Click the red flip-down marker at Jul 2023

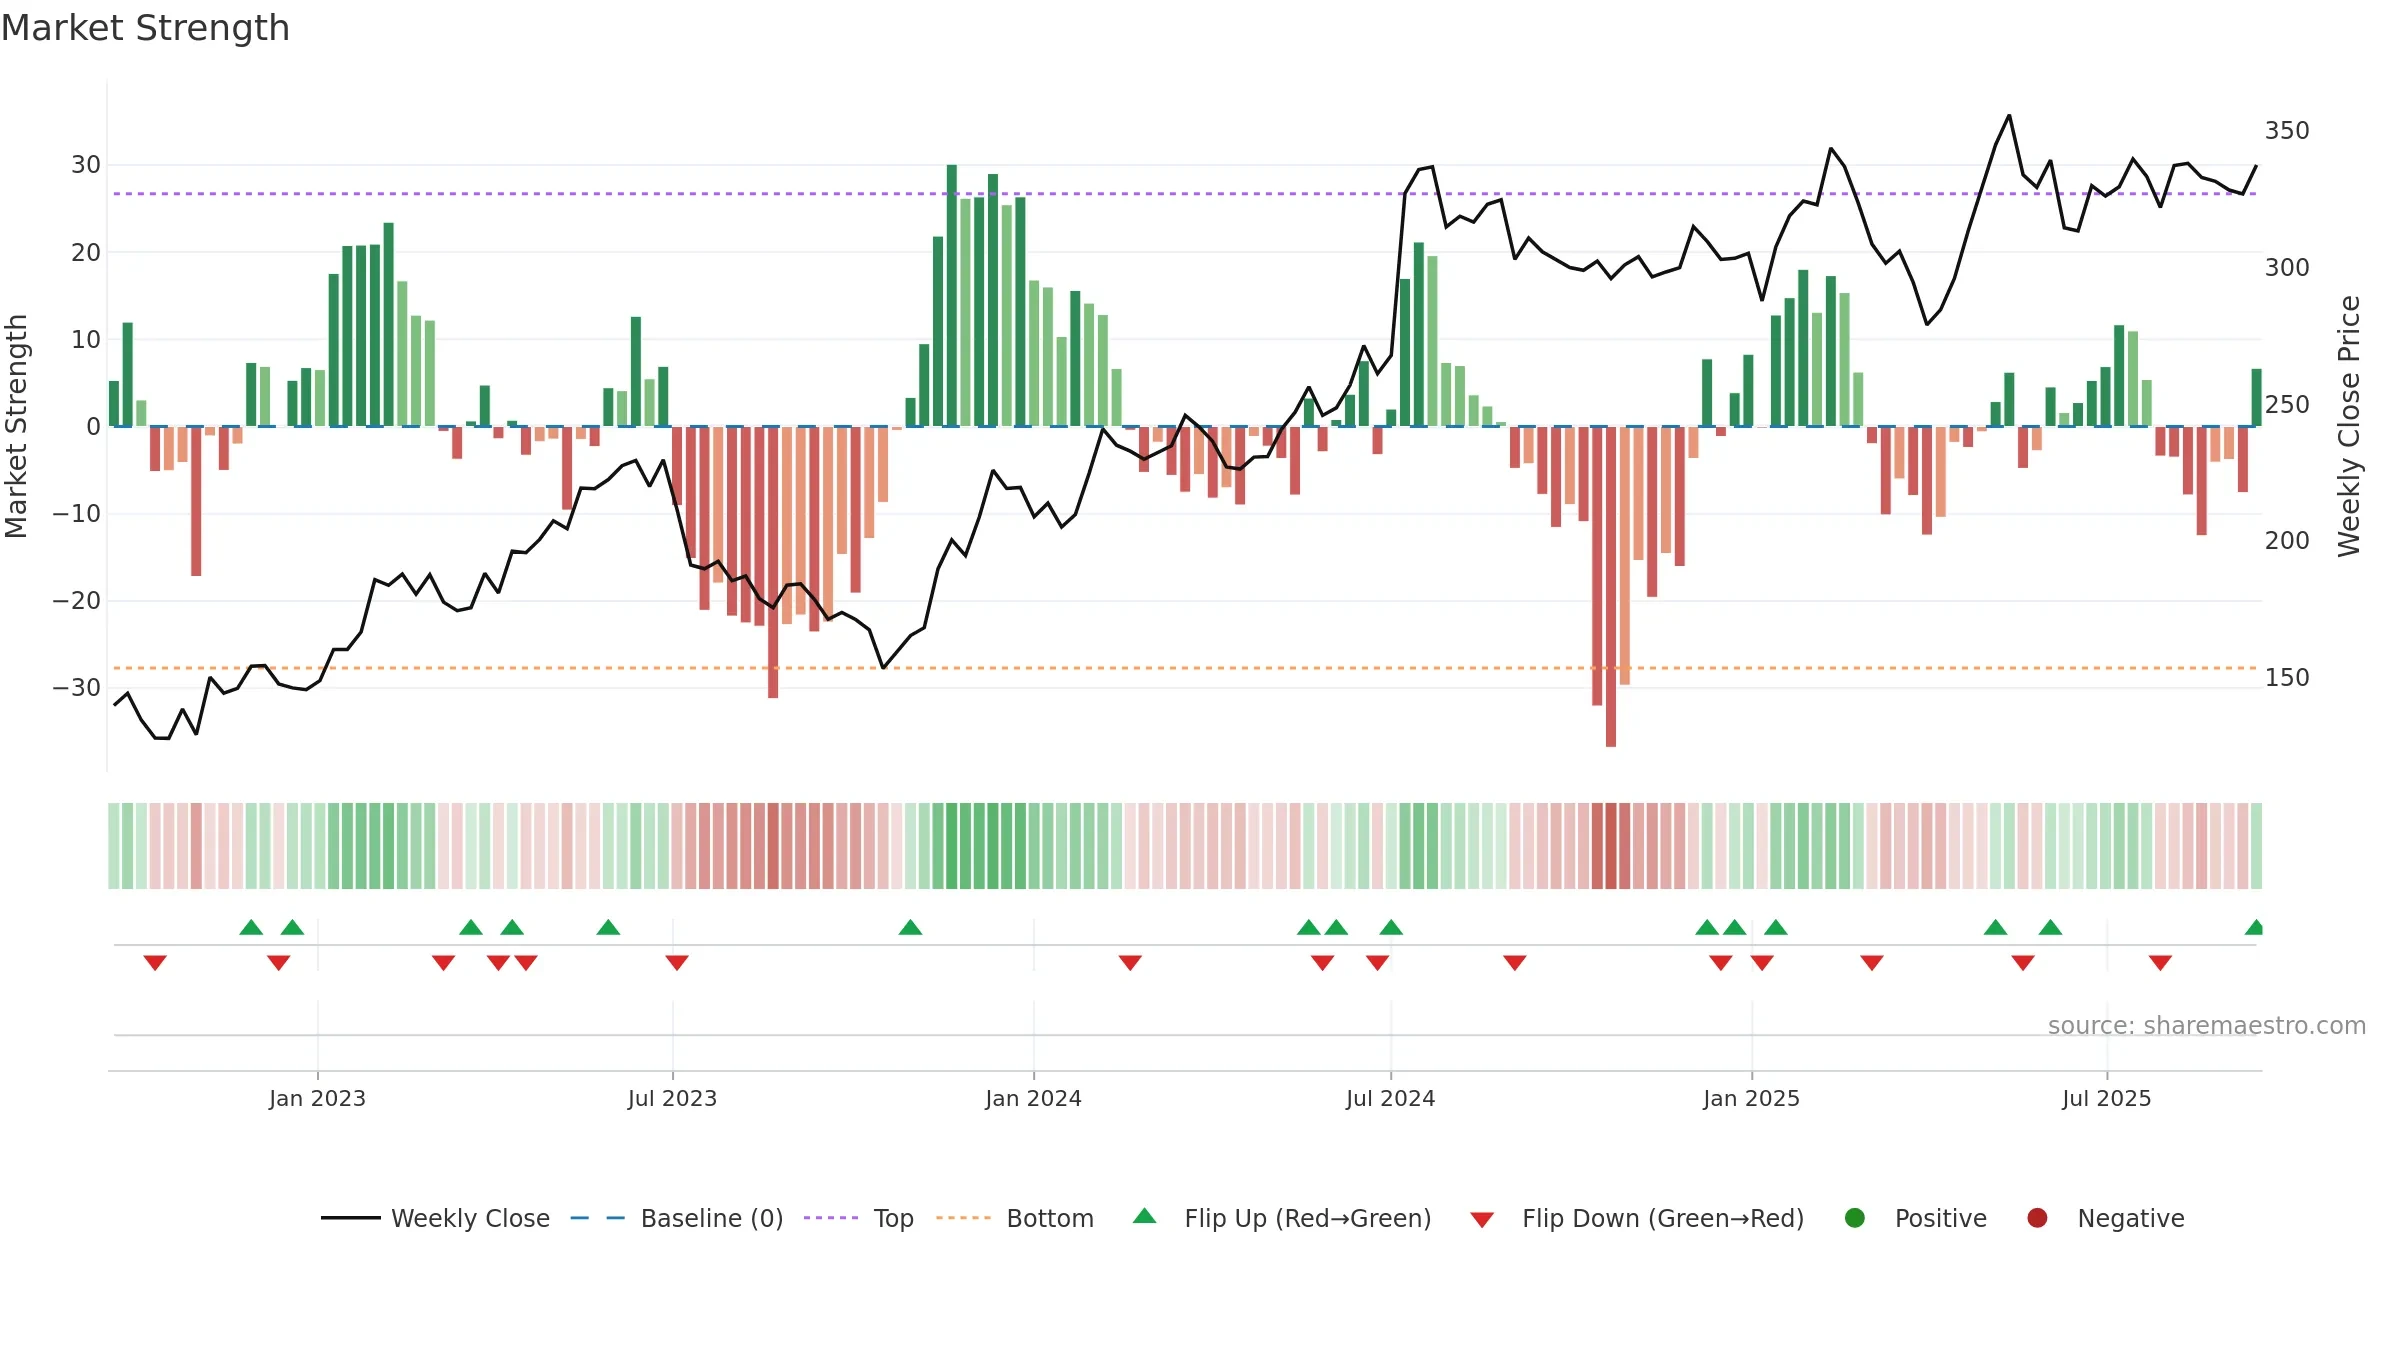point(677,962)
